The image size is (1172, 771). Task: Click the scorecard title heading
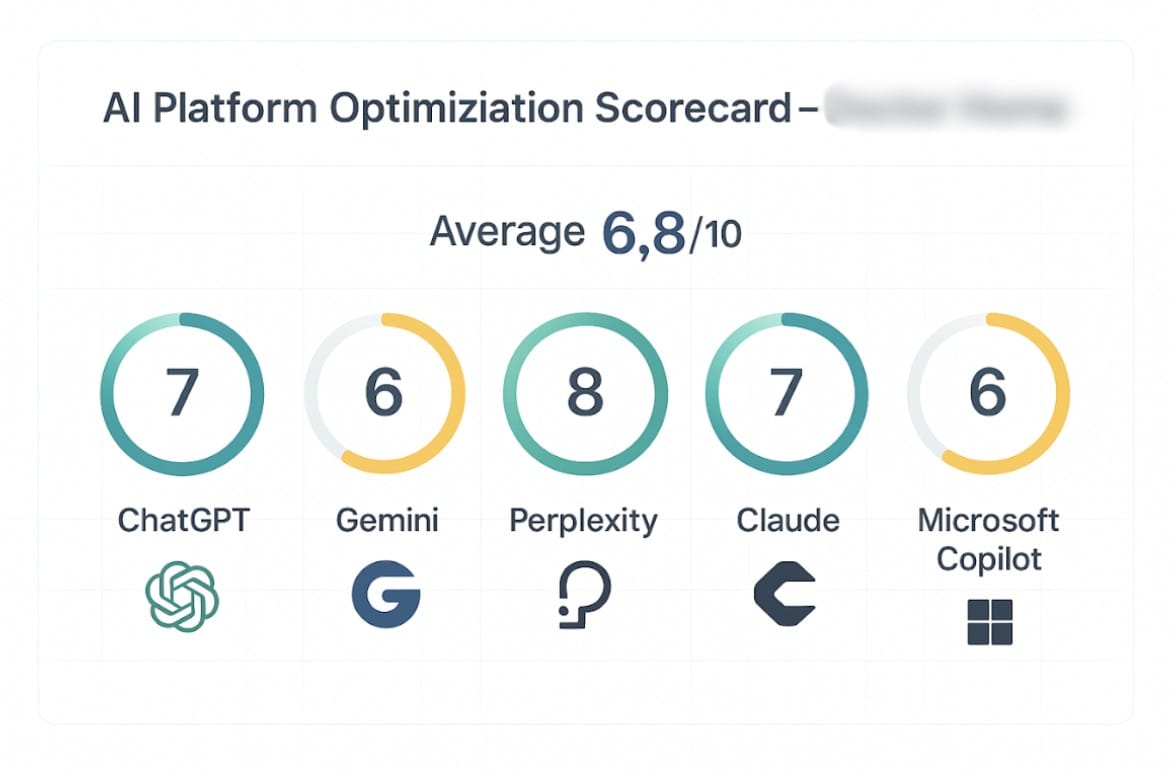tap(447, 109)
